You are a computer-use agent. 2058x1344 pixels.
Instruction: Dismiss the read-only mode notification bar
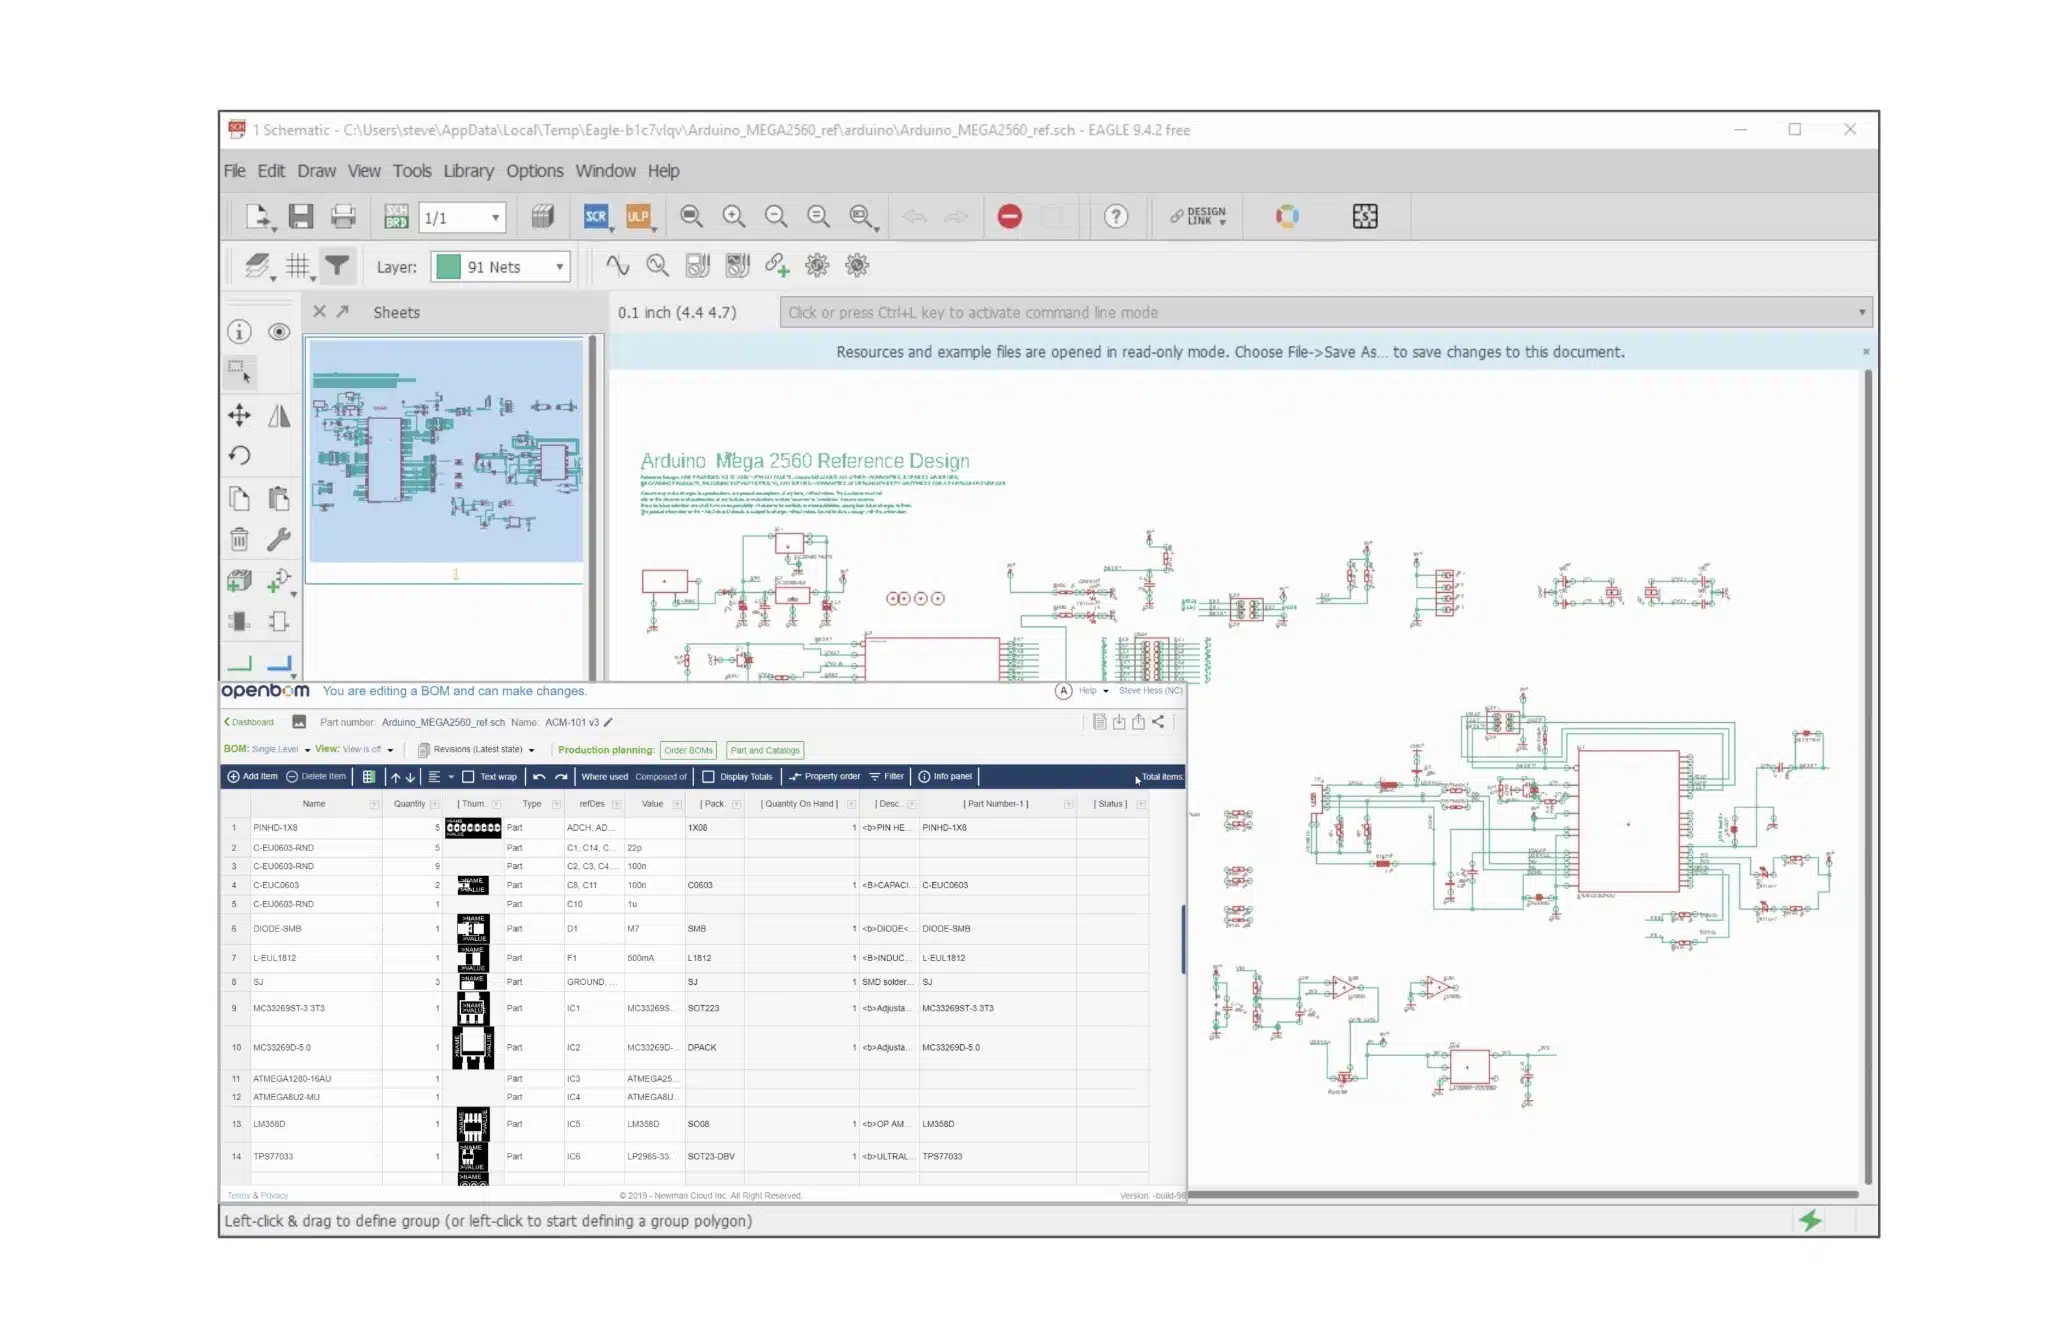tap(1866, 352)
